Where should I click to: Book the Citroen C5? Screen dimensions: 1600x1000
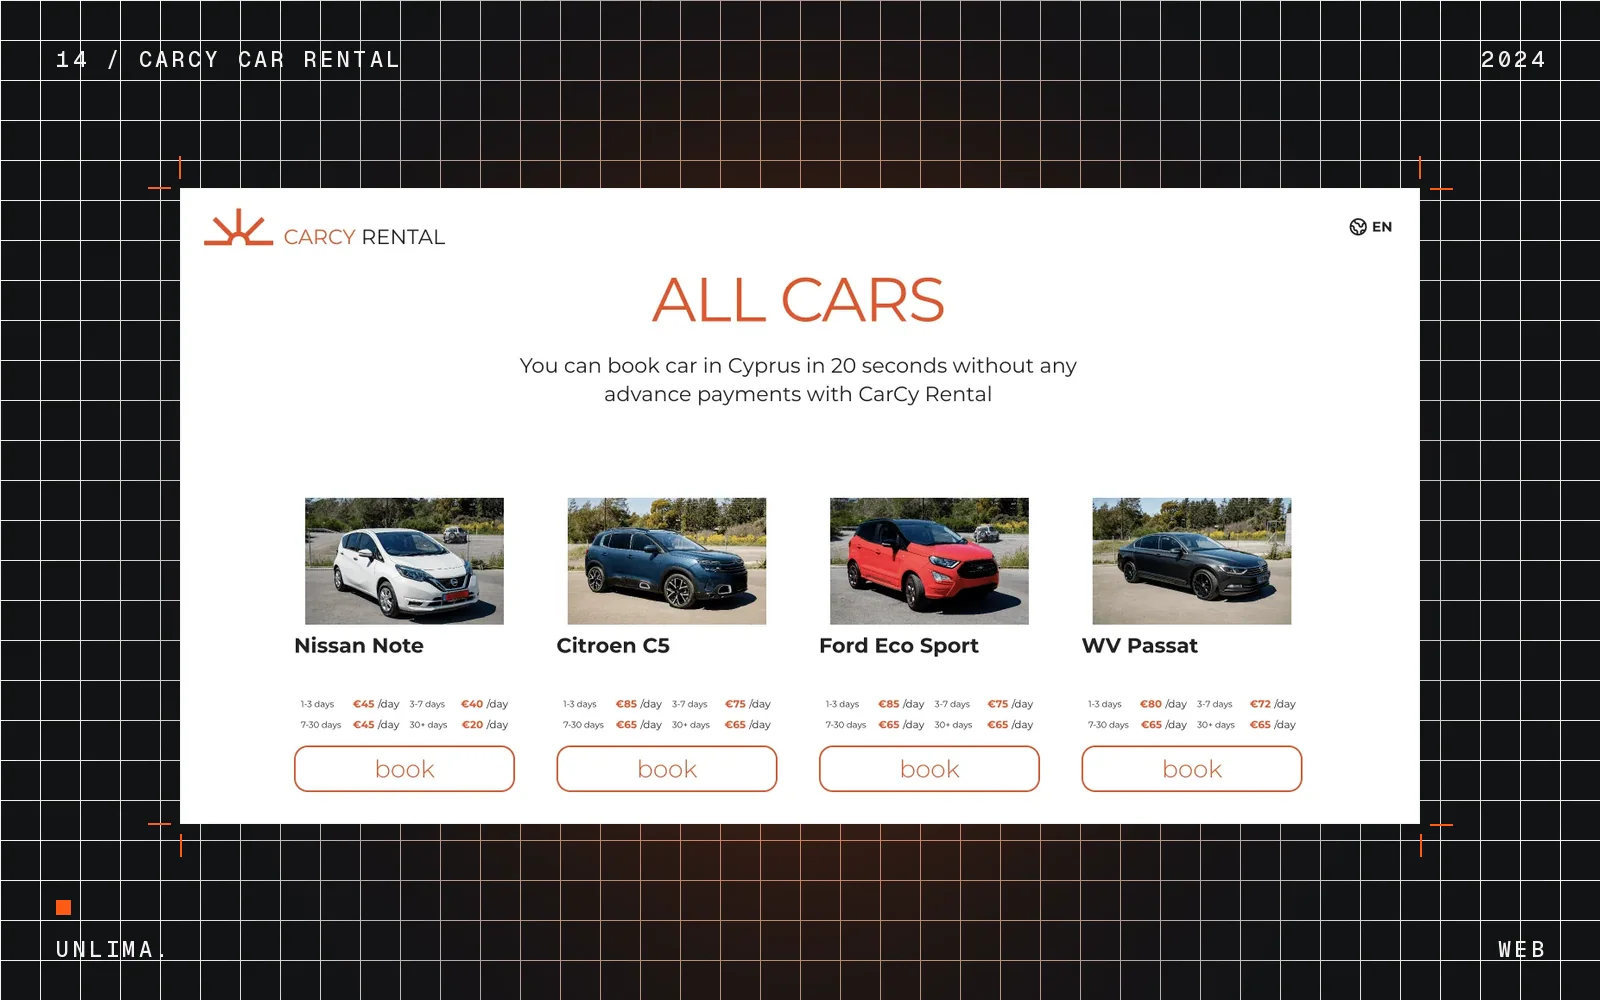[667, 769]
